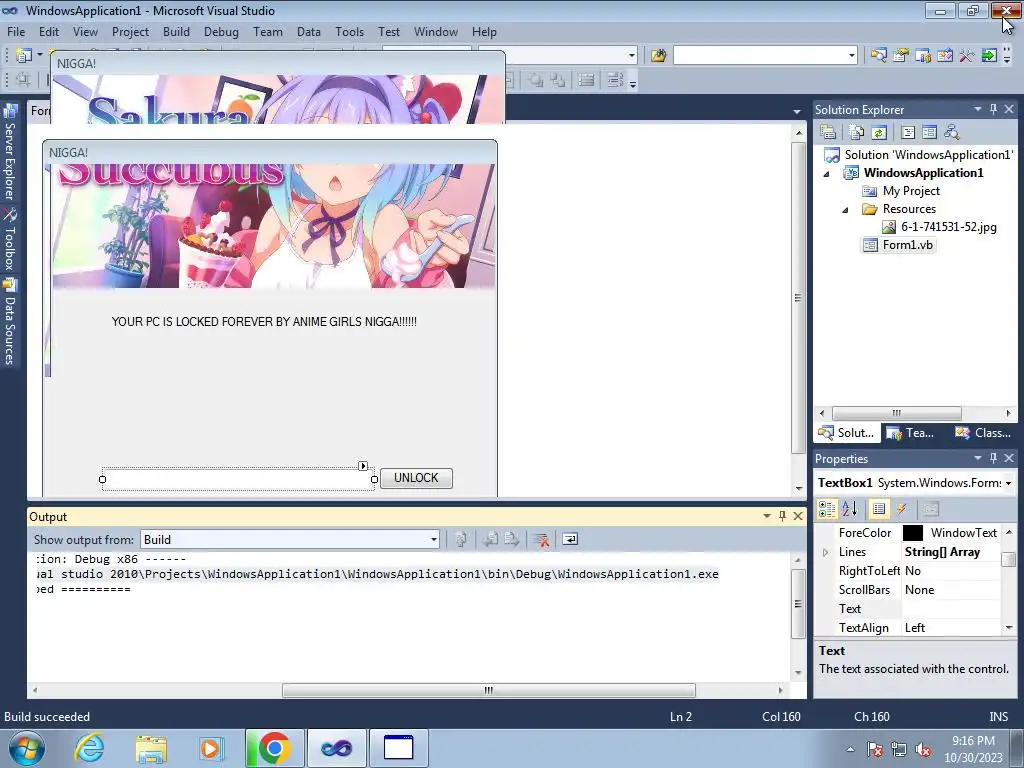Open the Data Sources side tab
Image resolution: width=1024 pixels, height=768 pixels.
tap(10, 322)
